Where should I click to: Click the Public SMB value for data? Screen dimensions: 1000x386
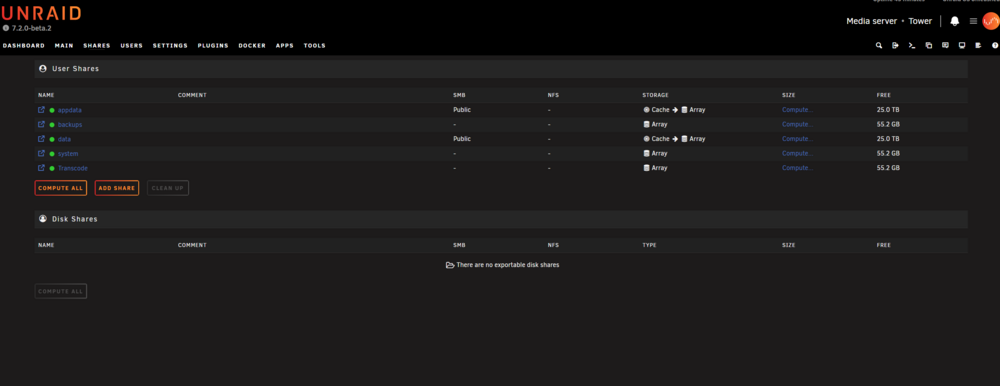(x=462, y=138)
